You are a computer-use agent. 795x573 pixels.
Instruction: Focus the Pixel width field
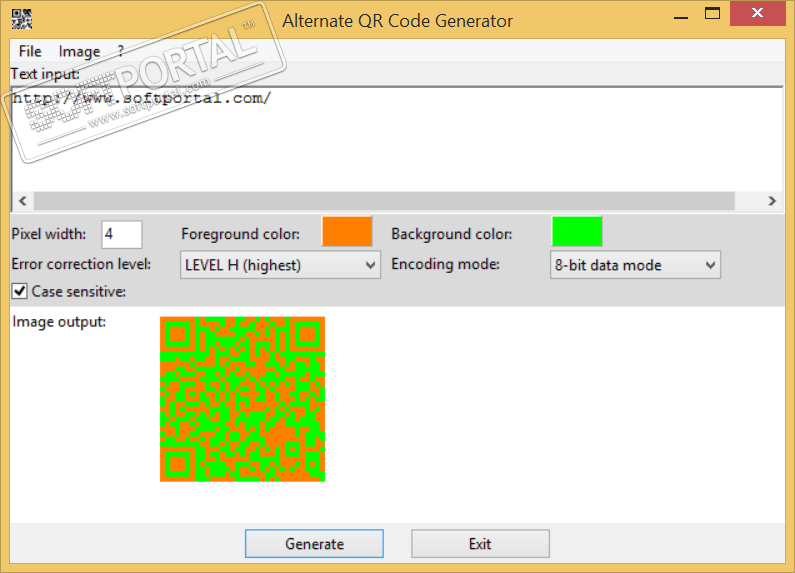tap(122, 234)
